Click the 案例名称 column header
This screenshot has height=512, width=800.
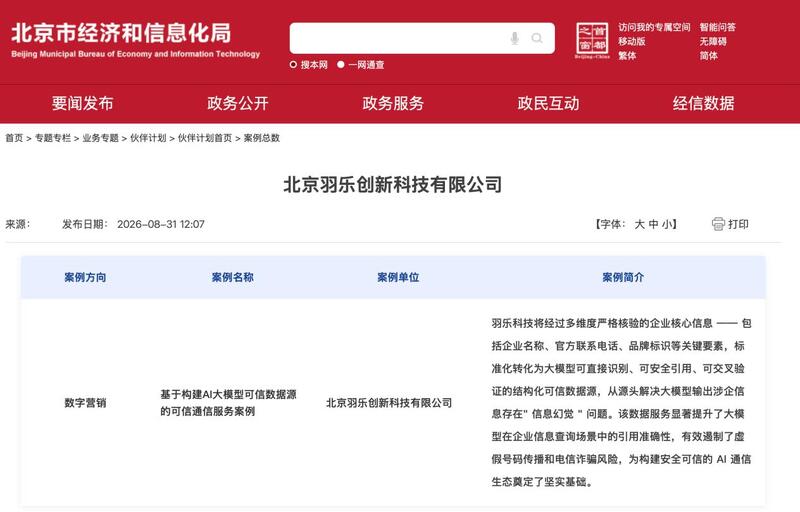[233, 277]
